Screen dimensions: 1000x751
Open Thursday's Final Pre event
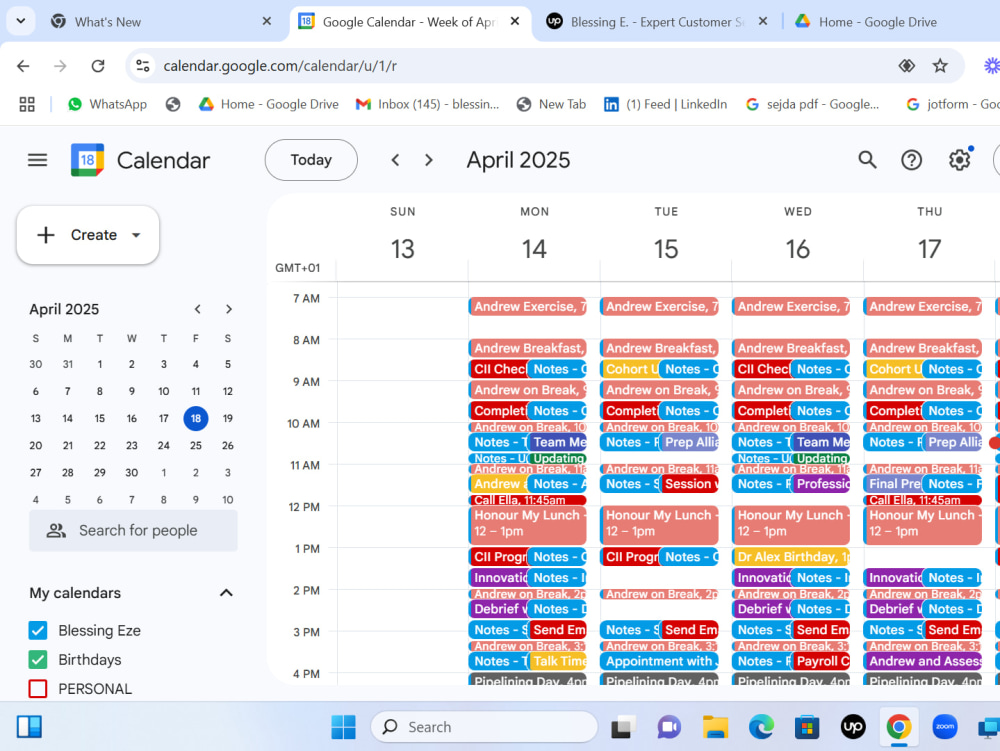click(893, 484)
